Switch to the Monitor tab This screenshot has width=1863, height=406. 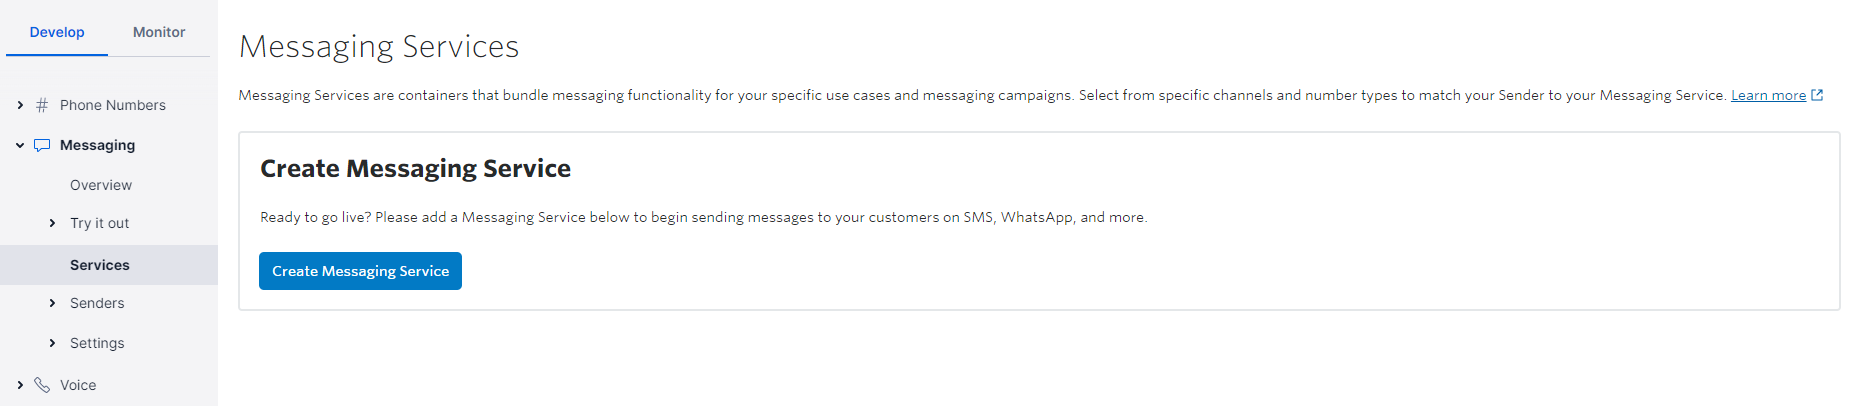159,32
